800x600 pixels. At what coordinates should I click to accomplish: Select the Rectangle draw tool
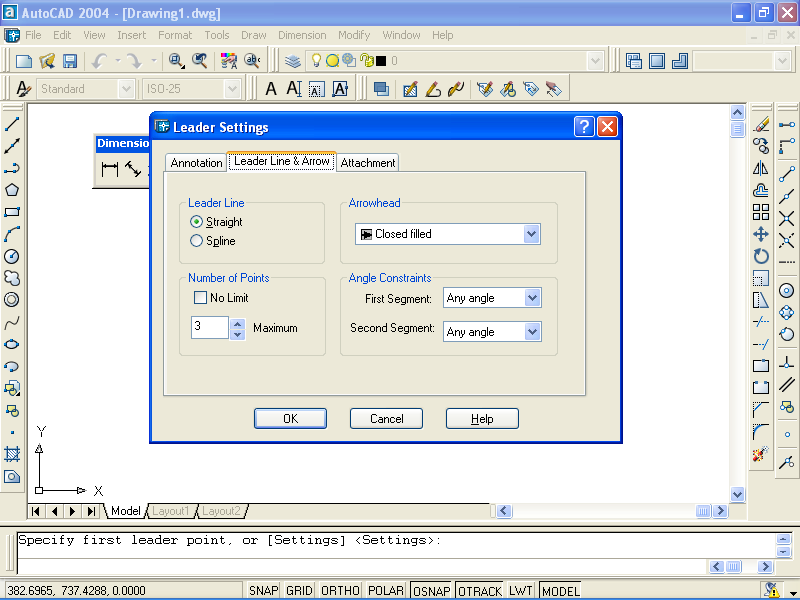(x=12, y=212)
